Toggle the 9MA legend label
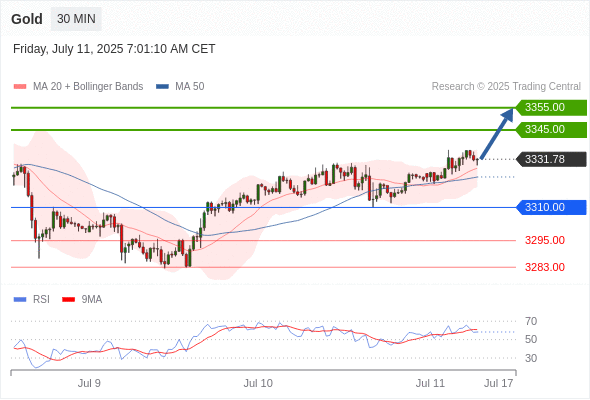 point(92,300)
